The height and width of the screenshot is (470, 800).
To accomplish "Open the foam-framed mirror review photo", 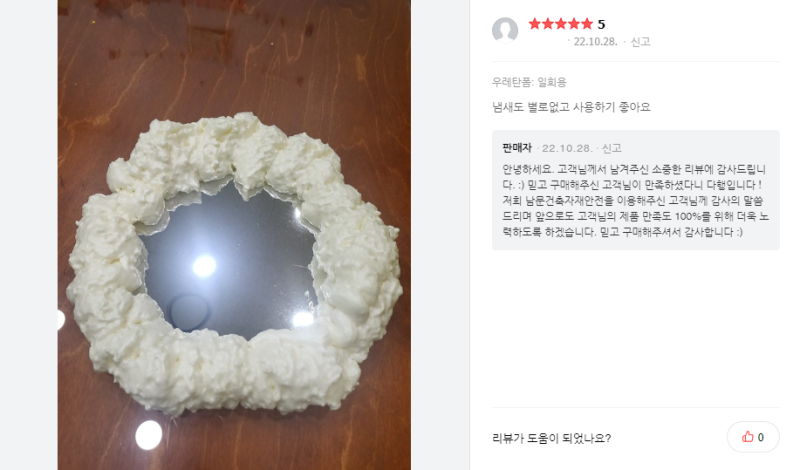I will pos(234,235).
